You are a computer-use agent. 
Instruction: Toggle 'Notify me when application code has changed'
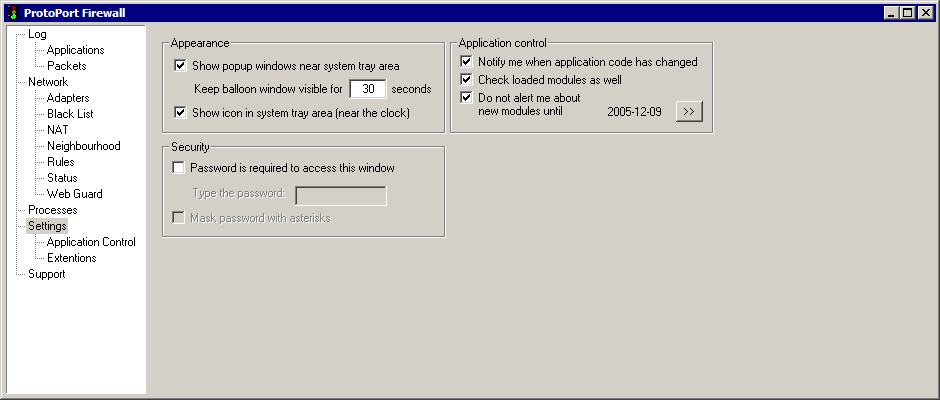[467, 62]
